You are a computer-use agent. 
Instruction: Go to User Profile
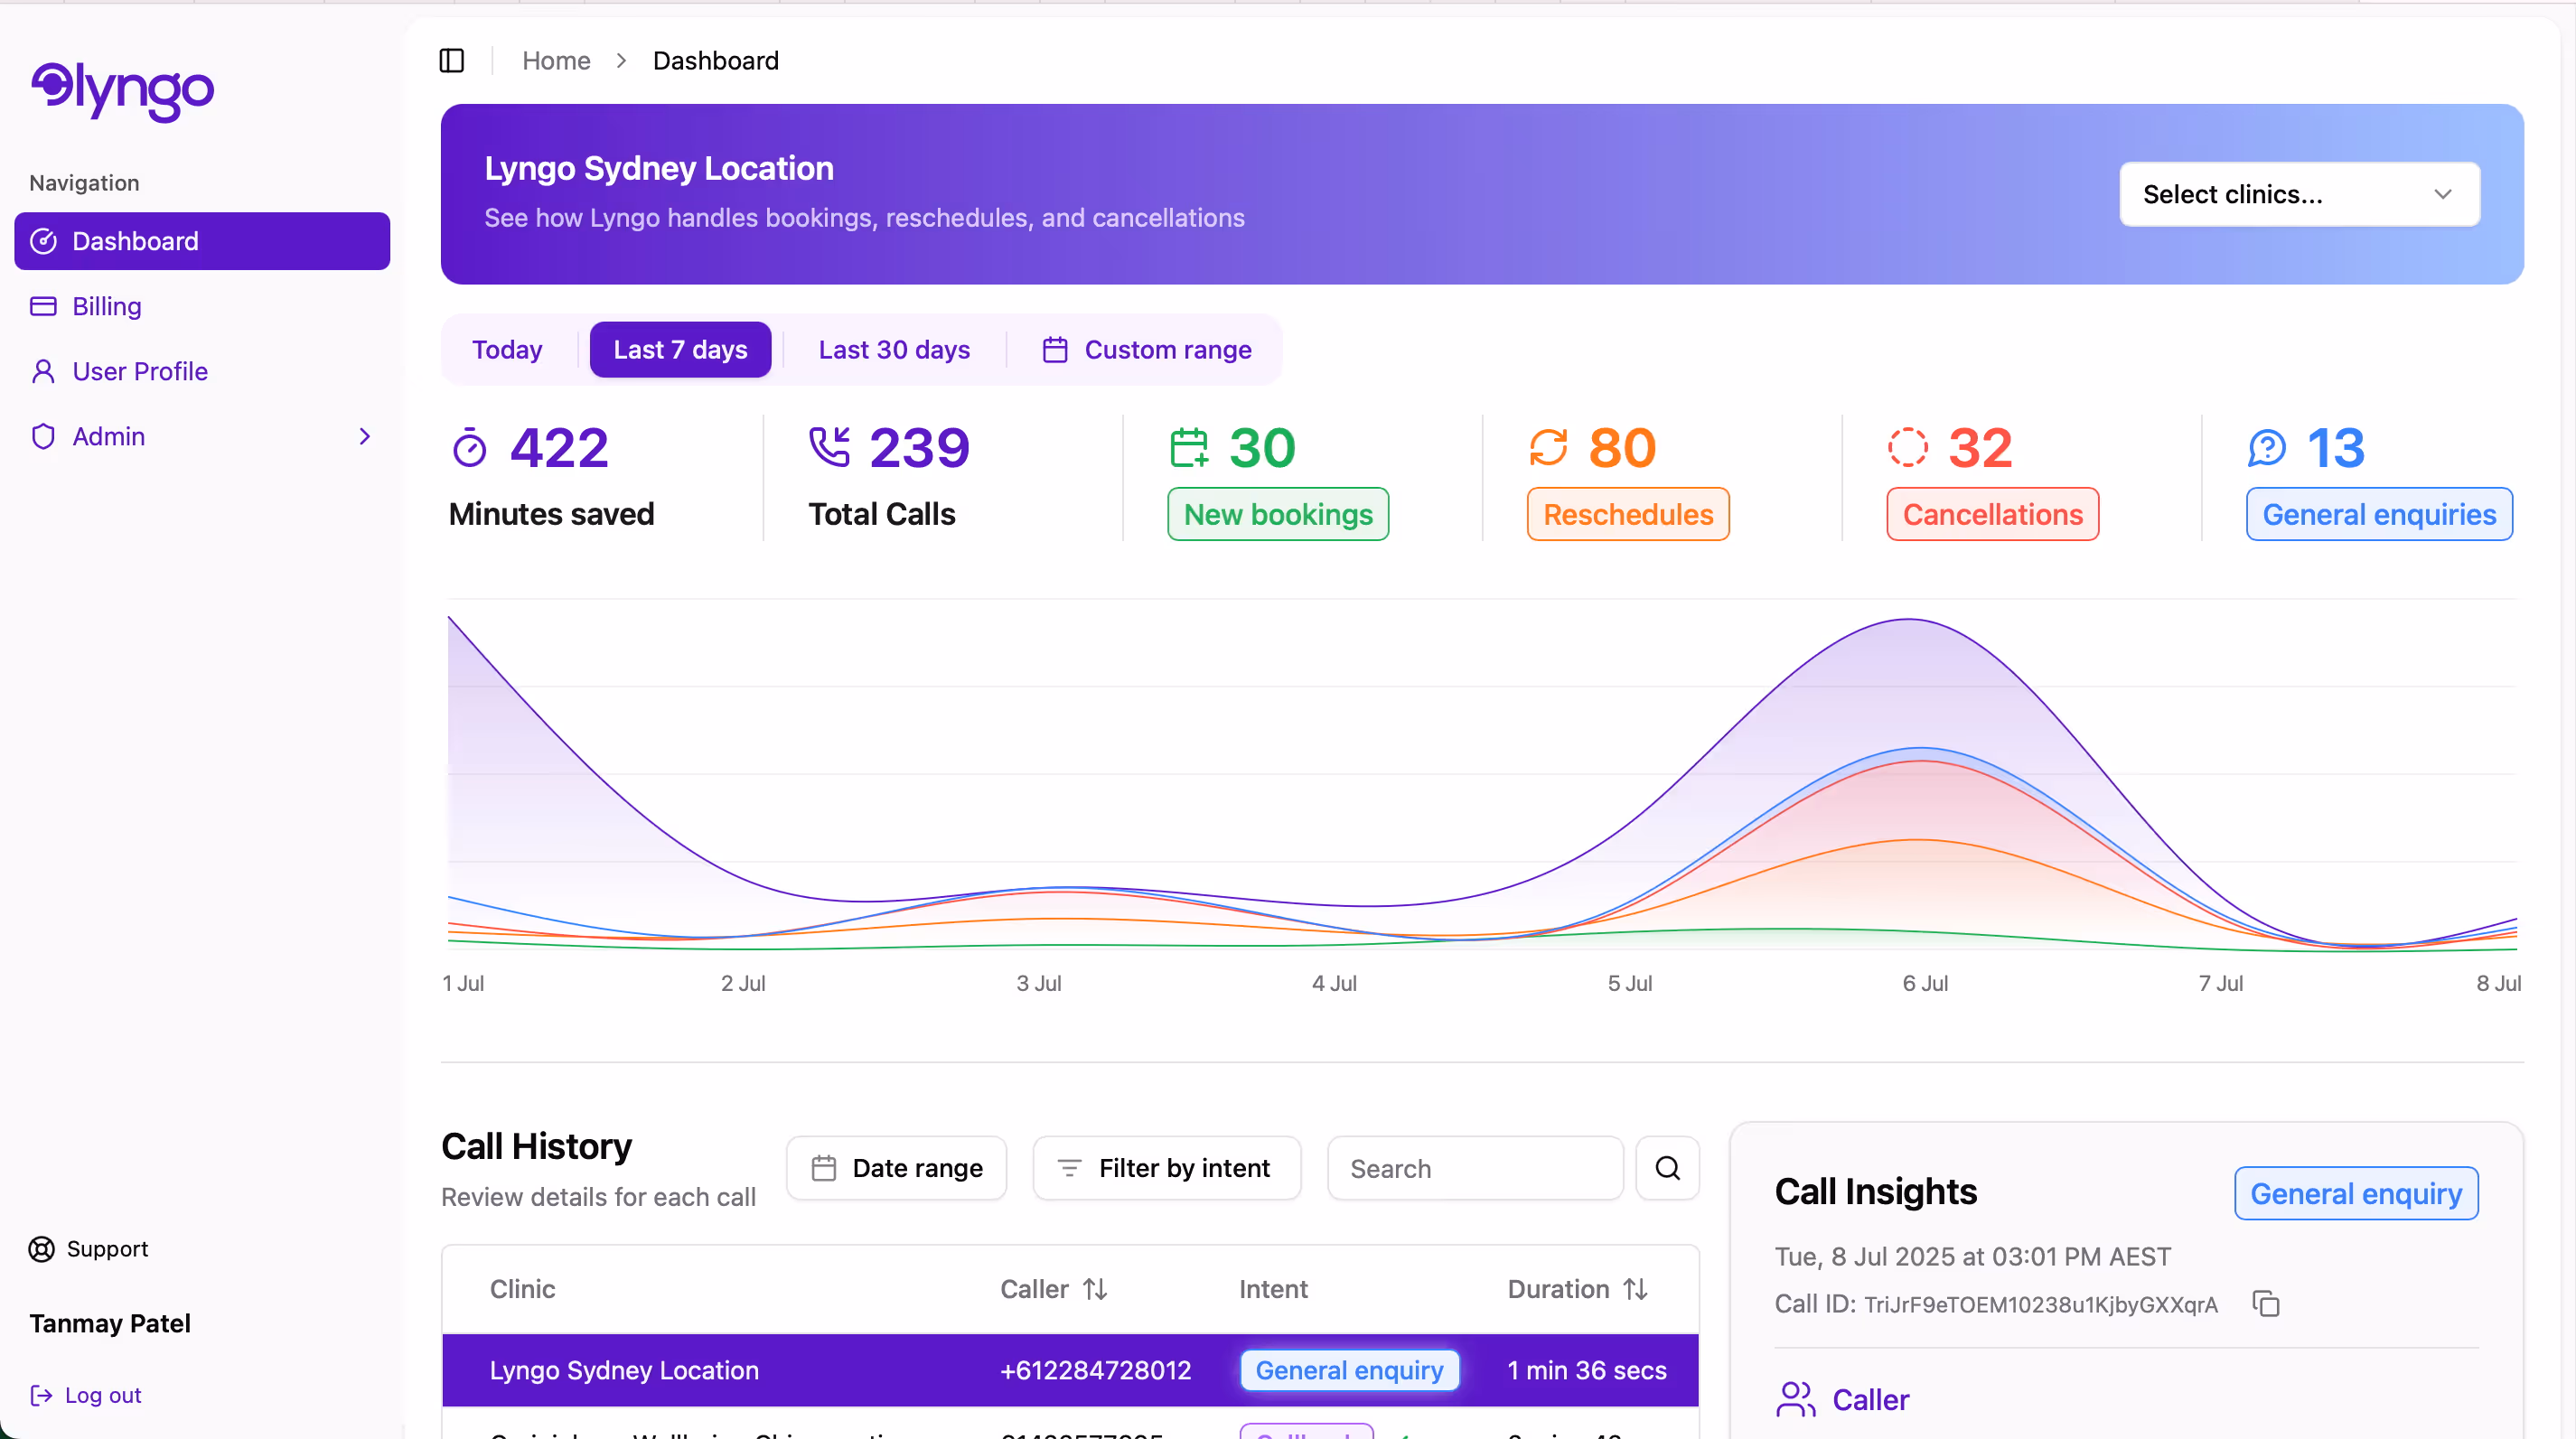pos(140,371)
